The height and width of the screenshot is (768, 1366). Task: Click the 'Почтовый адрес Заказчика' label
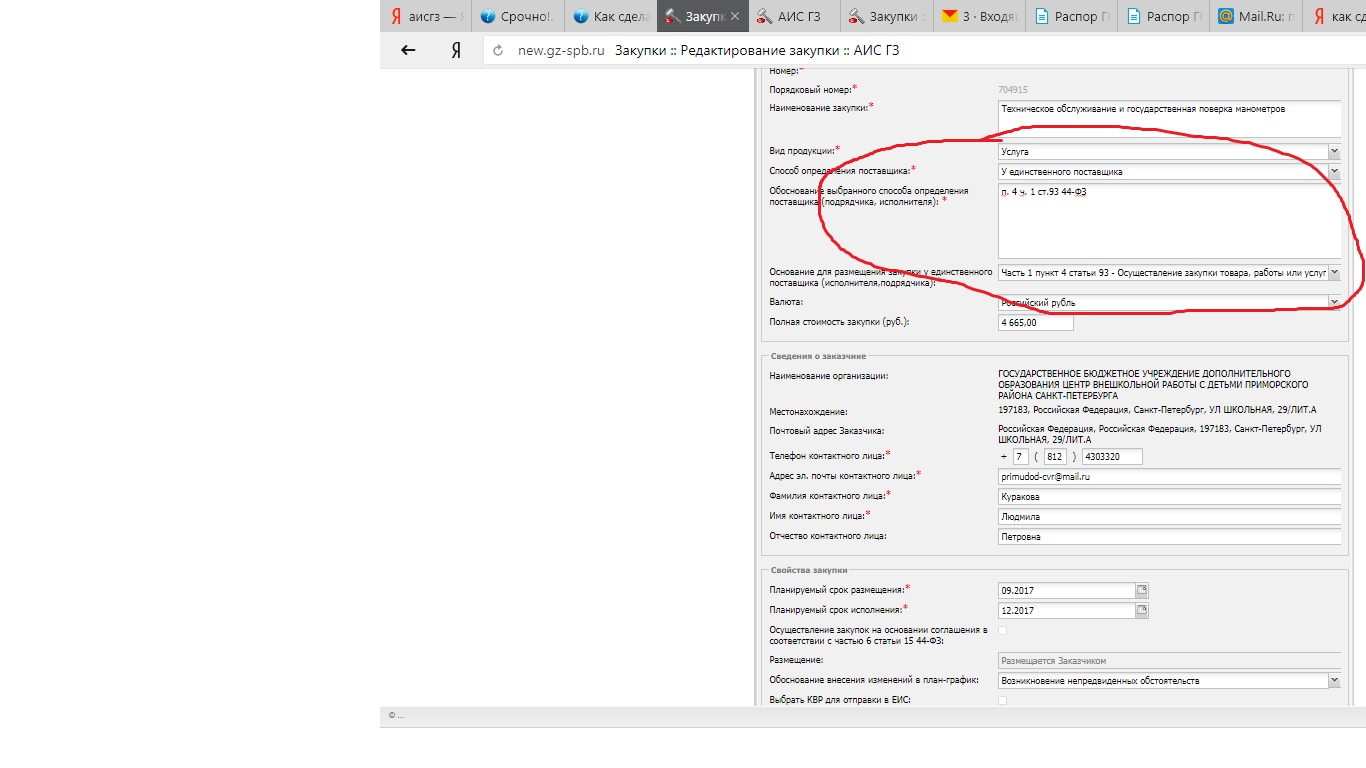tap(827, 430)
